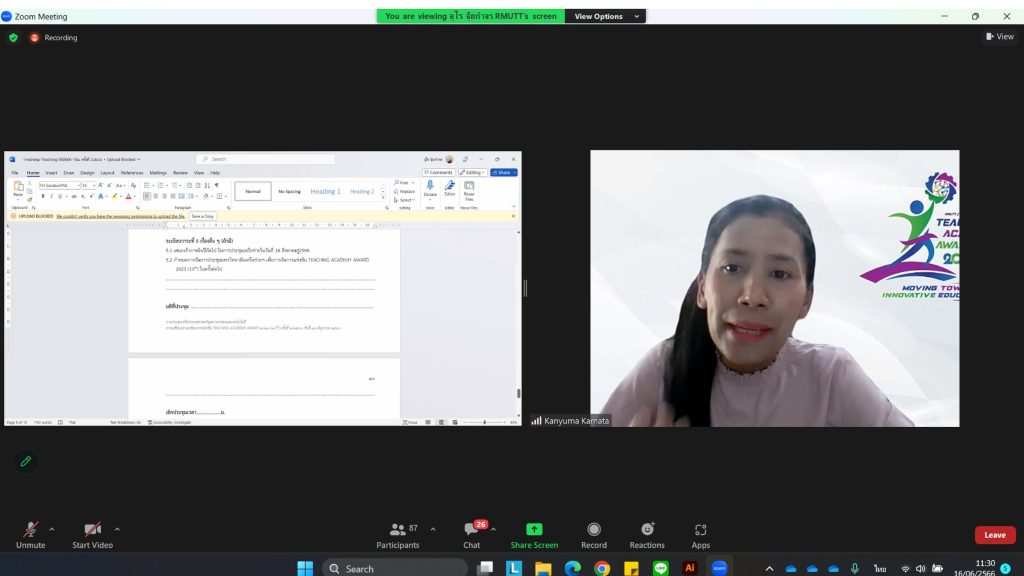Start Video using the camera button
This screenshot has width=1024, height=576.
[x=92, y=531]
